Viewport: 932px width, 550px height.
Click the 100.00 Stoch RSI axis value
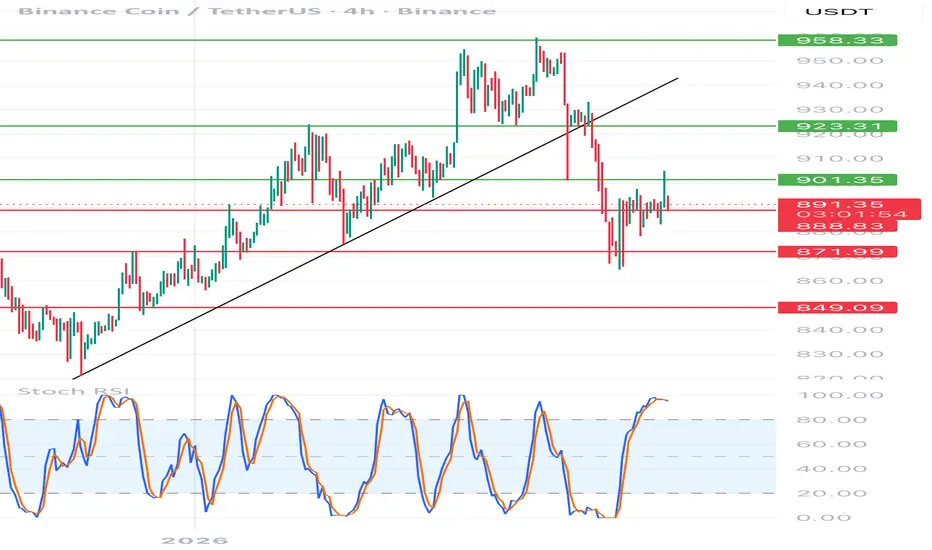(839, 395)
